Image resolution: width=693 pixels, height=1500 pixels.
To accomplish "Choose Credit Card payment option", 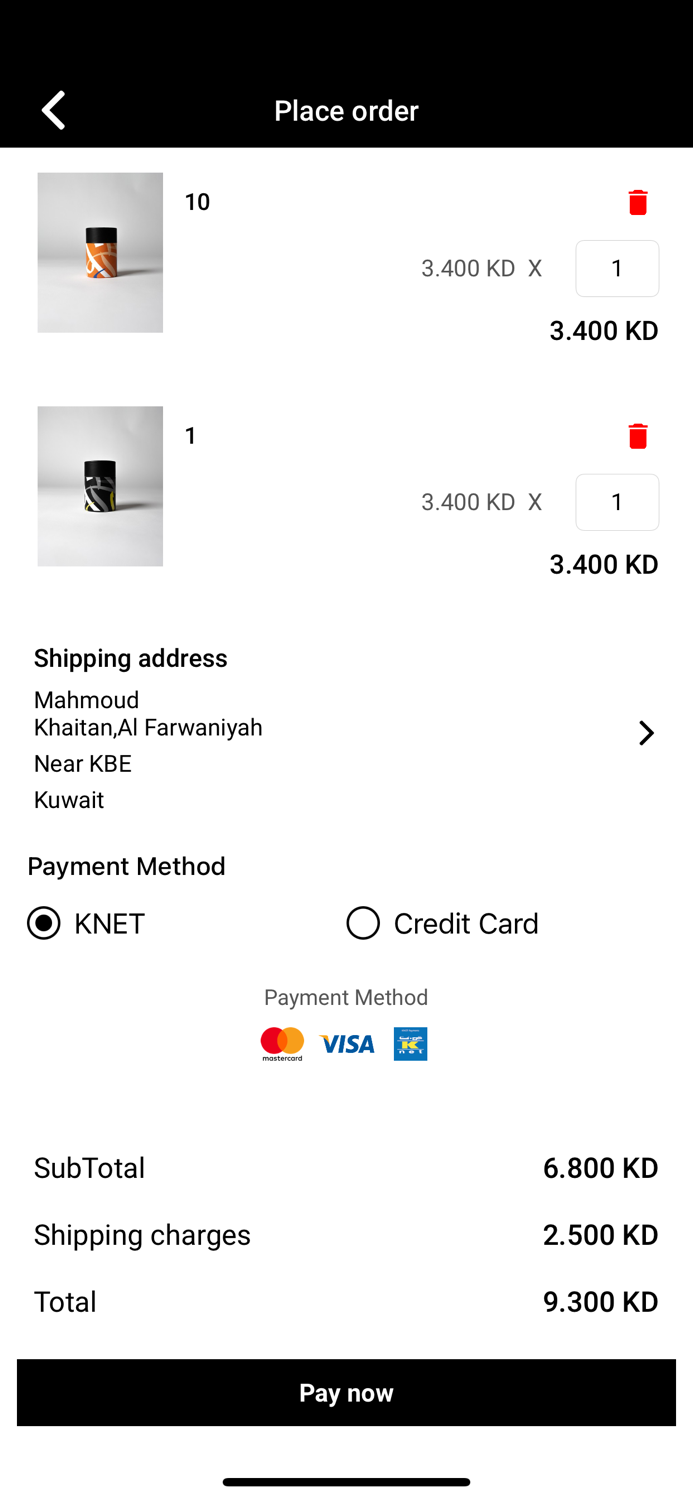I will coord(363,923).
